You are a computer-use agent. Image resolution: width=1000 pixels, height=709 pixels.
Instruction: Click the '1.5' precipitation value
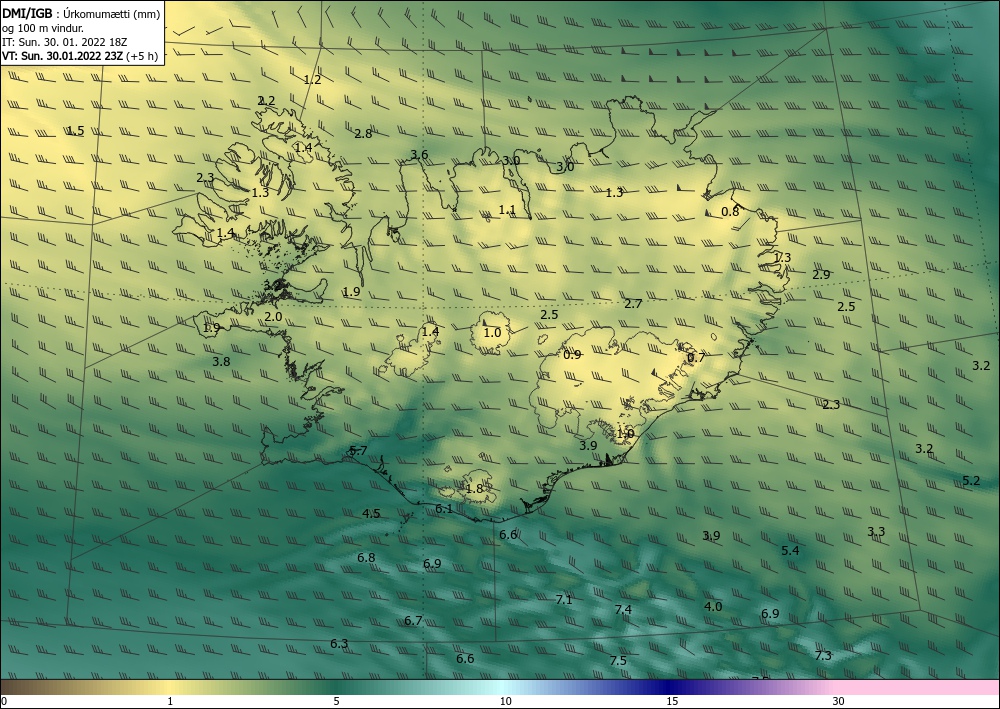click(75, 131)
